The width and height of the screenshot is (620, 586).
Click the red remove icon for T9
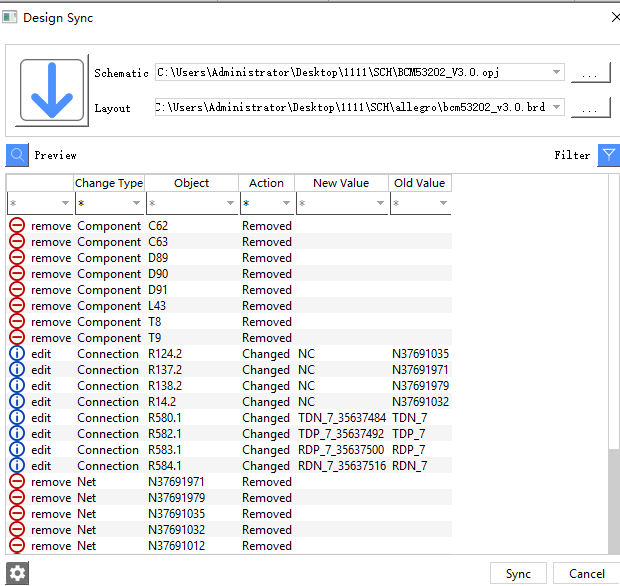click(x=17, y=337)
